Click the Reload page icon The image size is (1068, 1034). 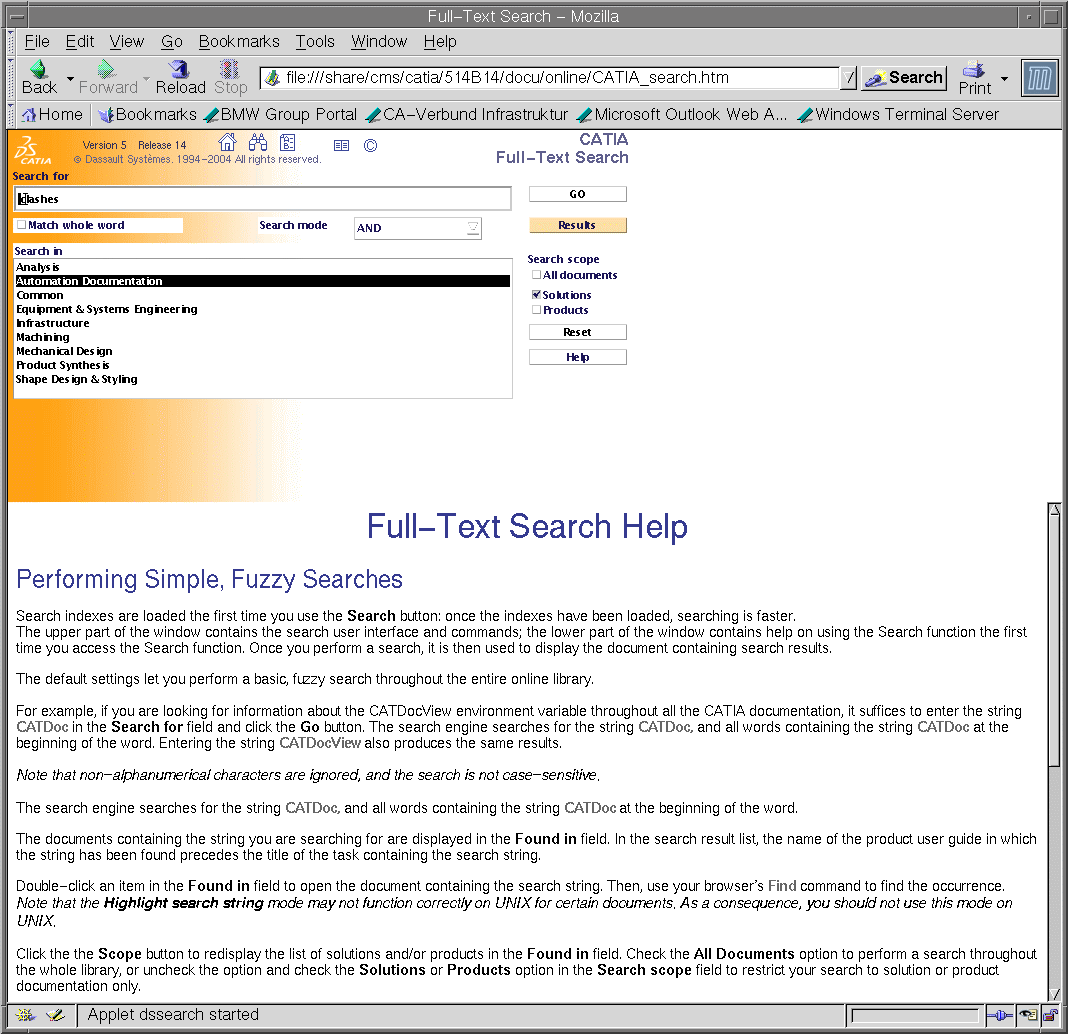tap(180, 69)
